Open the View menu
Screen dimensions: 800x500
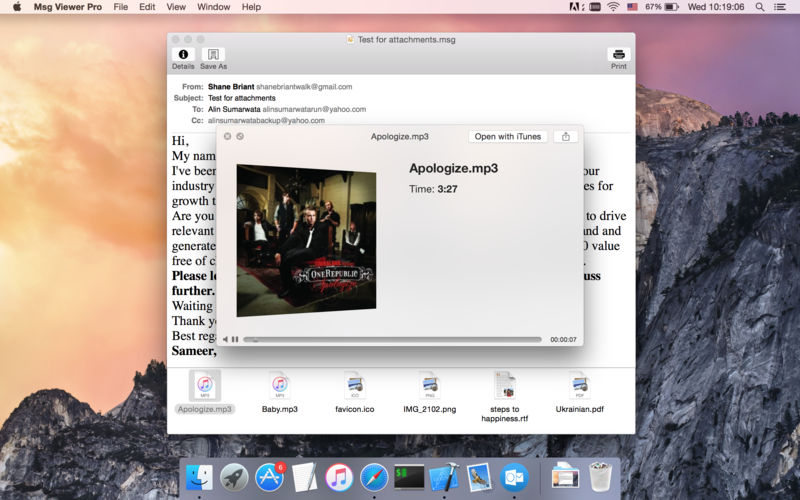click(176, 7)
